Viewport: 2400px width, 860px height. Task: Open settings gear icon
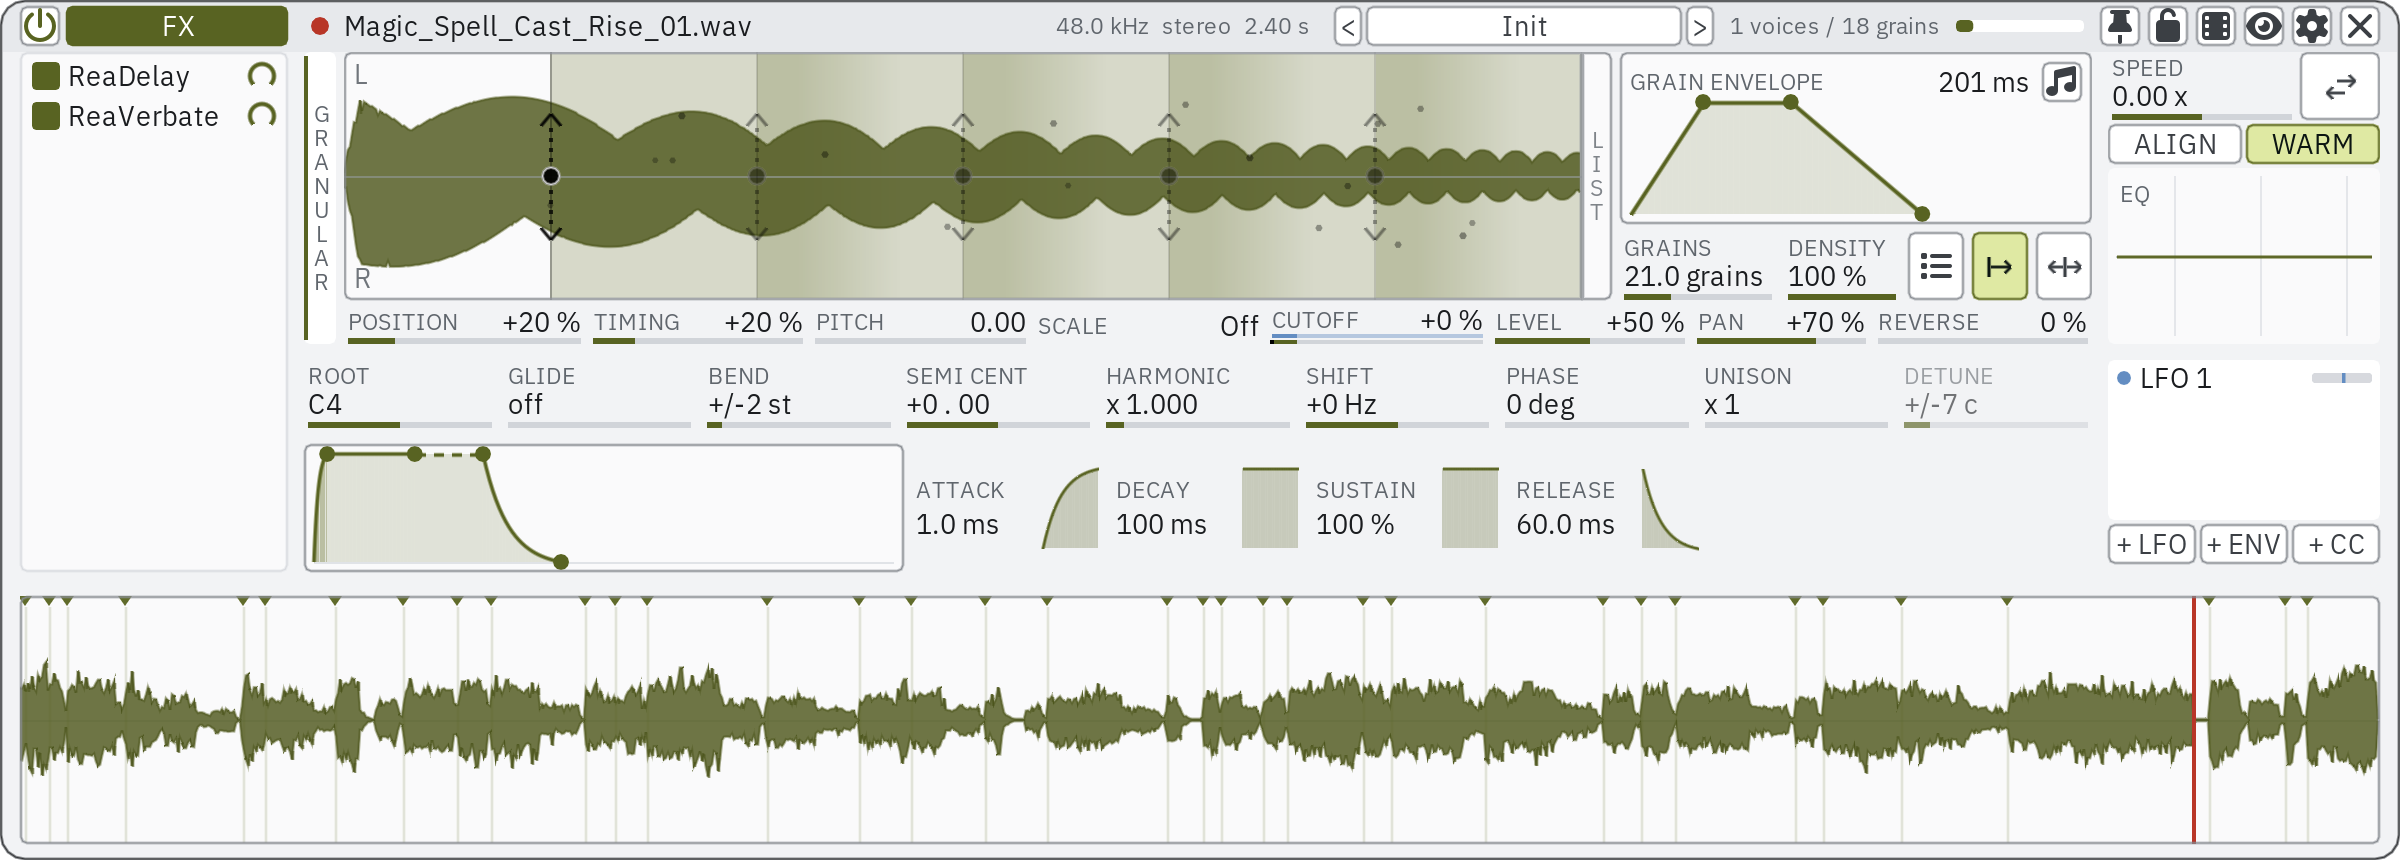tap(2312, 26)
